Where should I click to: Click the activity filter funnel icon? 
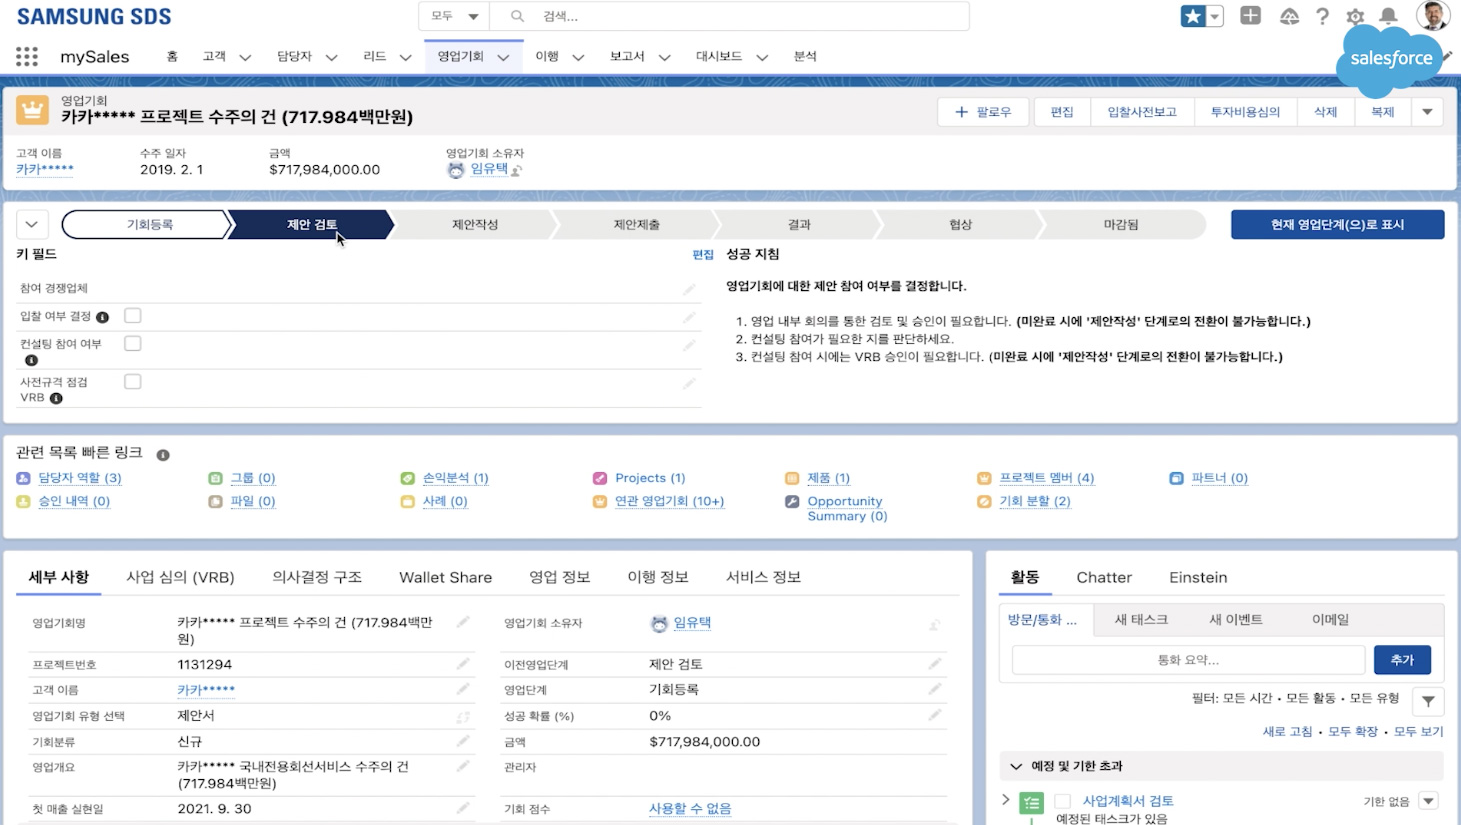(1428, 701)
